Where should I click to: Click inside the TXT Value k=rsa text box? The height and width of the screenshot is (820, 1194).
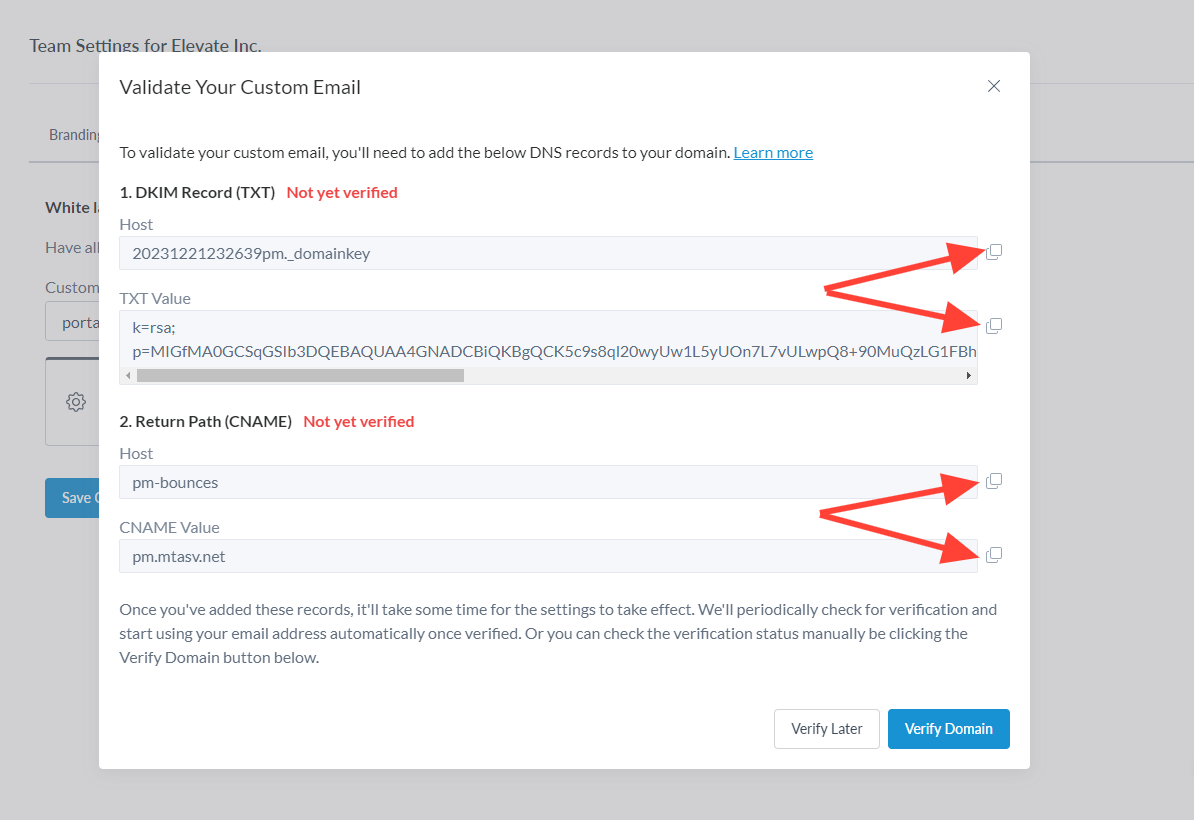tap(548, 340)
